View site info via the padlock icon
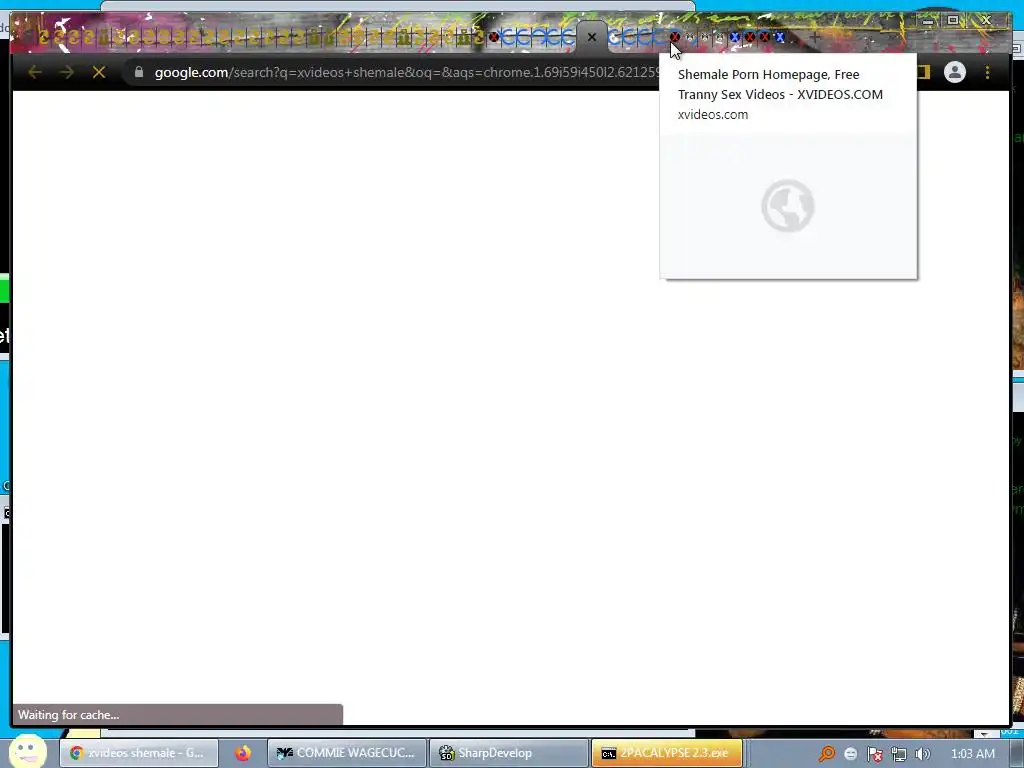 [x=138, y=72]
